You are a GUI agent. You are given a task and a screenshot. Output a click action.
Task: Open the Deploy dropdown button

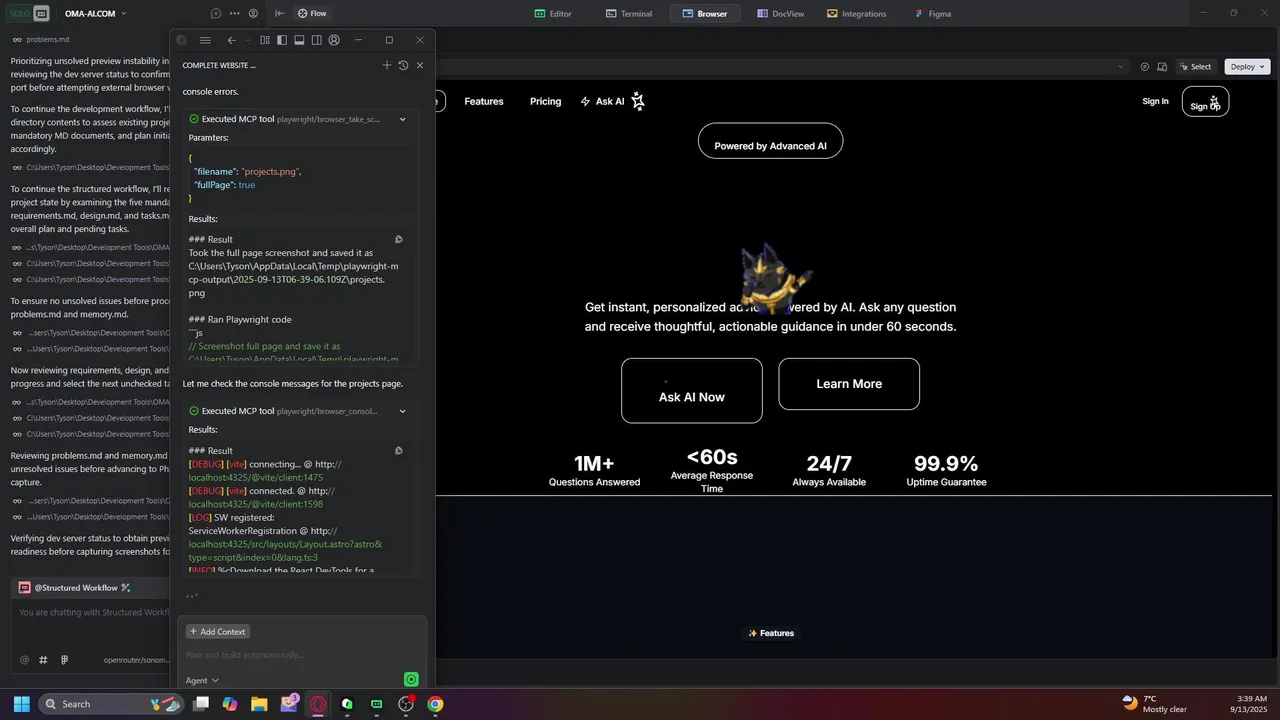coord(1247,67)
